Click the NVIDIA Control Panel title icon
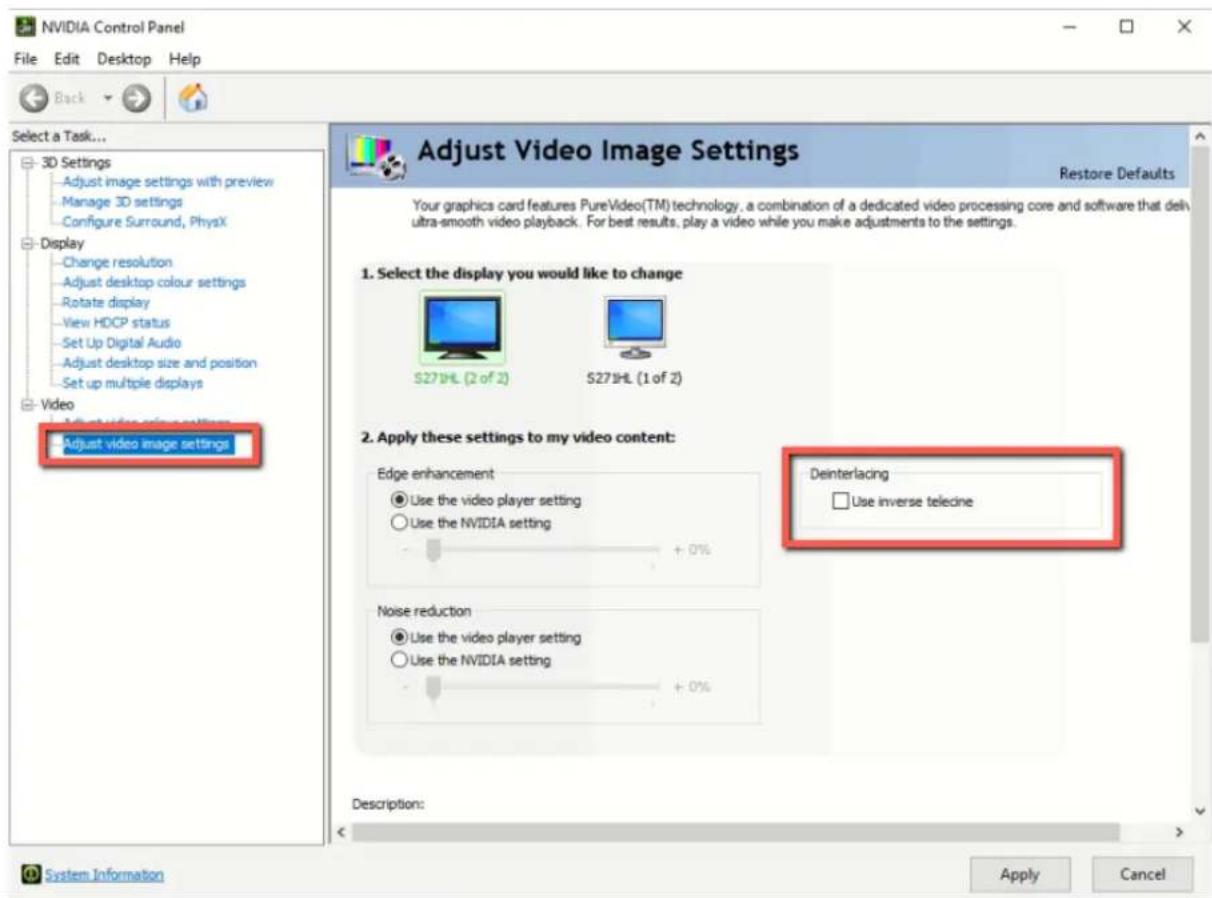 24,27
